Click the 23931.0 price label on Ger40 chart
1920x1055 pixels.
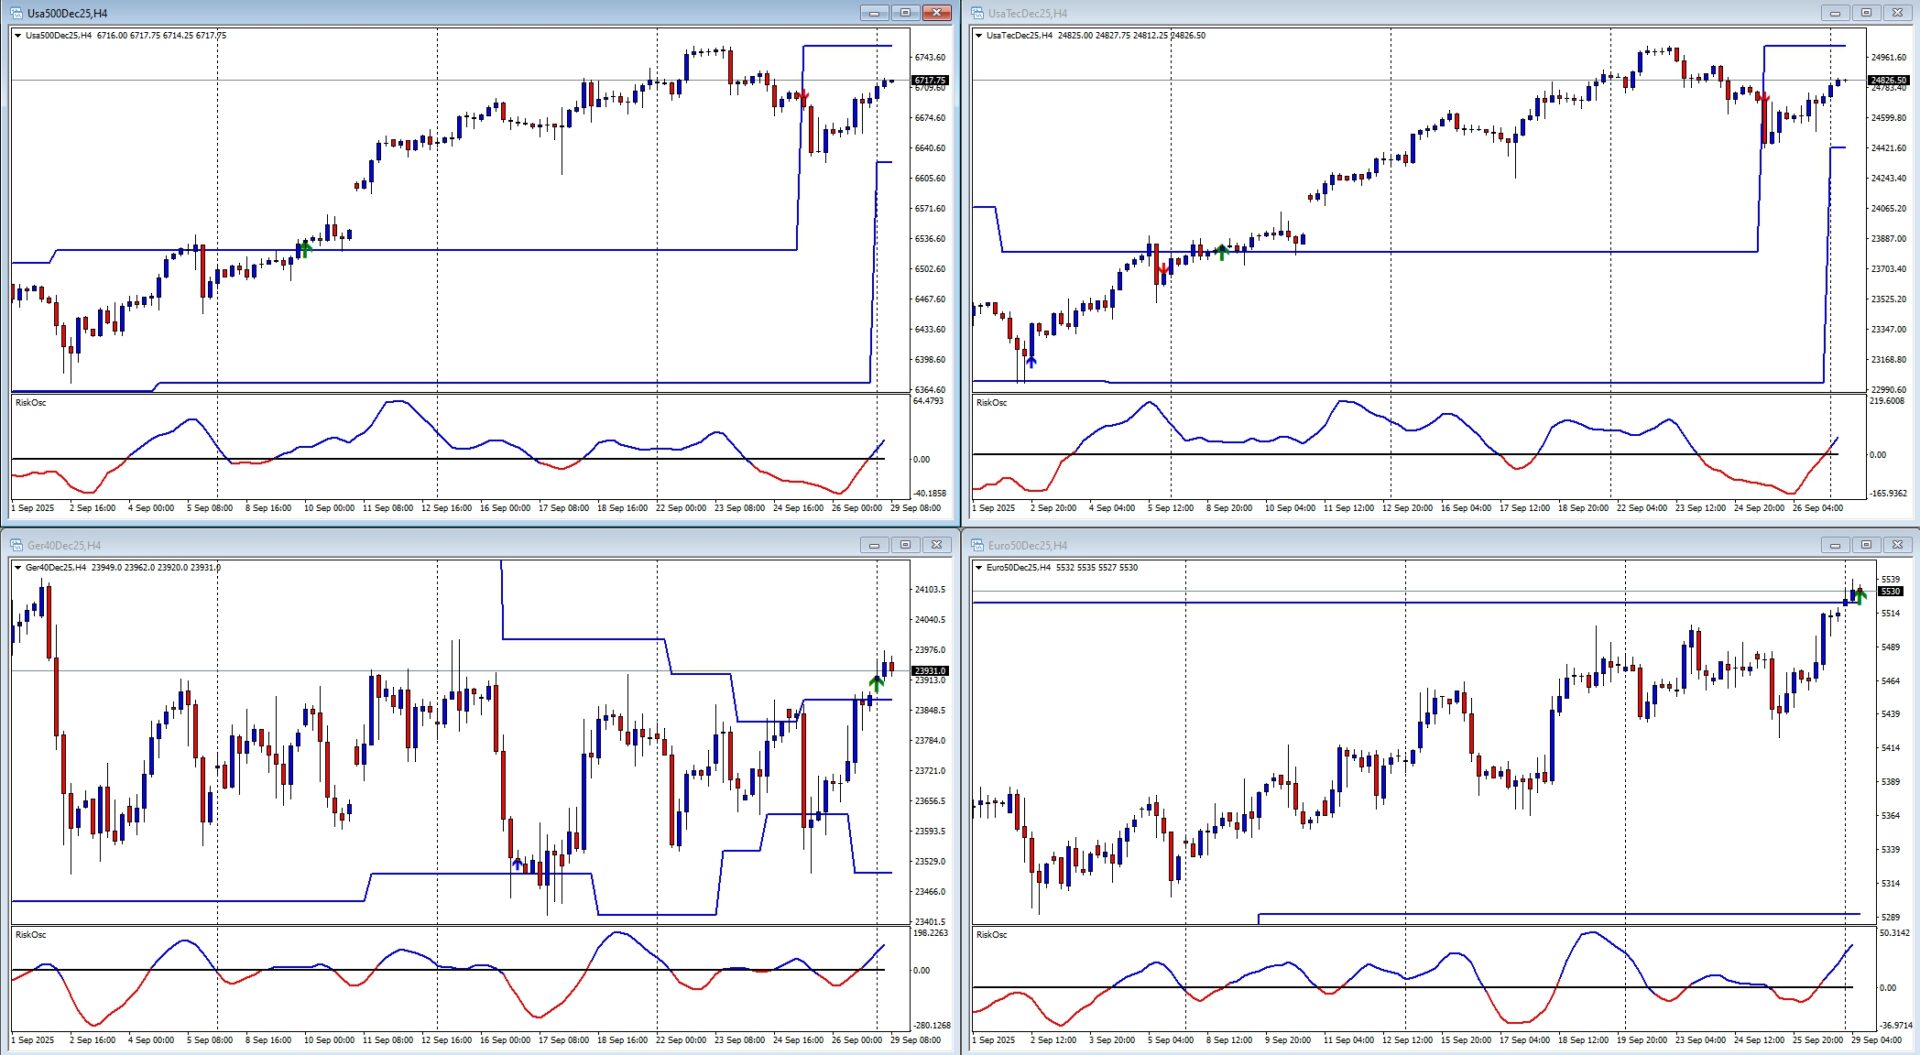[x=930, y=671]
